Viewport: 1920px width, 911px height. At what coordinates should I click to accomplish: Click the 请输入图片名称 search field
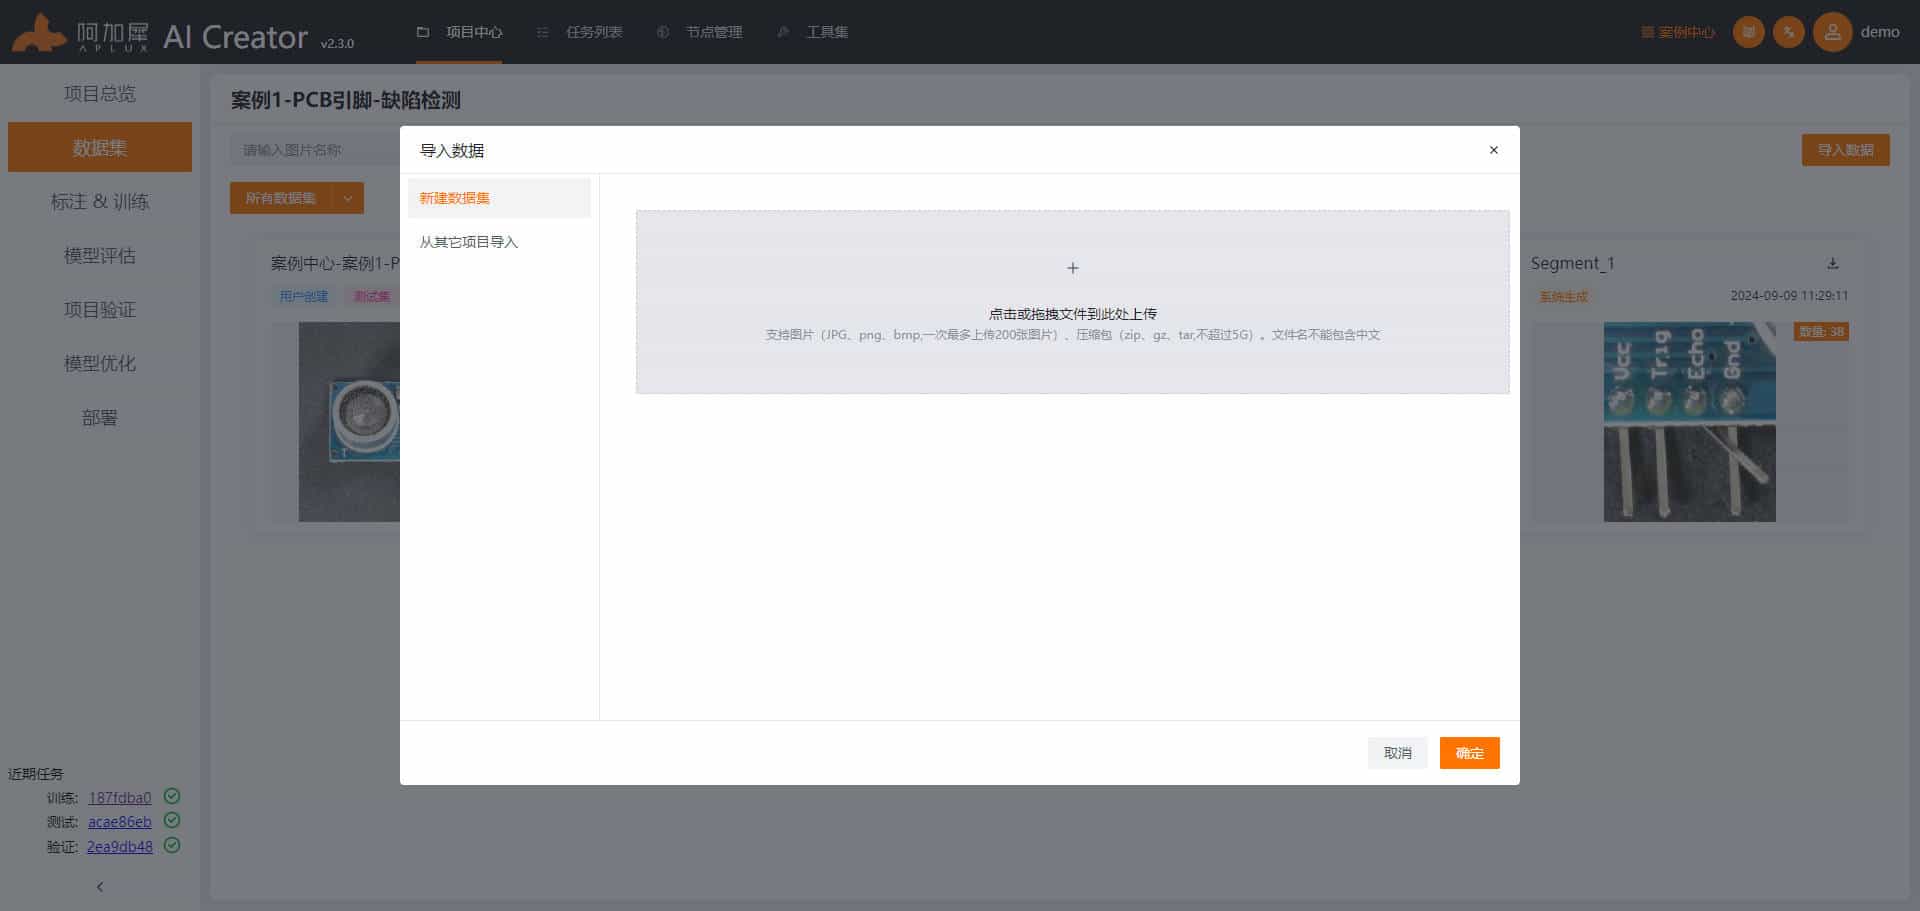click(315, 150)
